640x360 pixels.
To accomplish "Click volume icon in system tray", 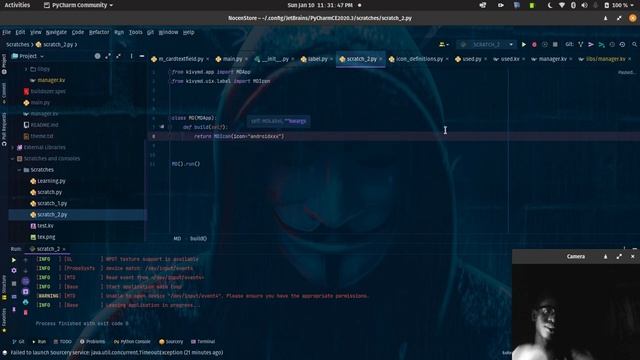I will (584, 5).
